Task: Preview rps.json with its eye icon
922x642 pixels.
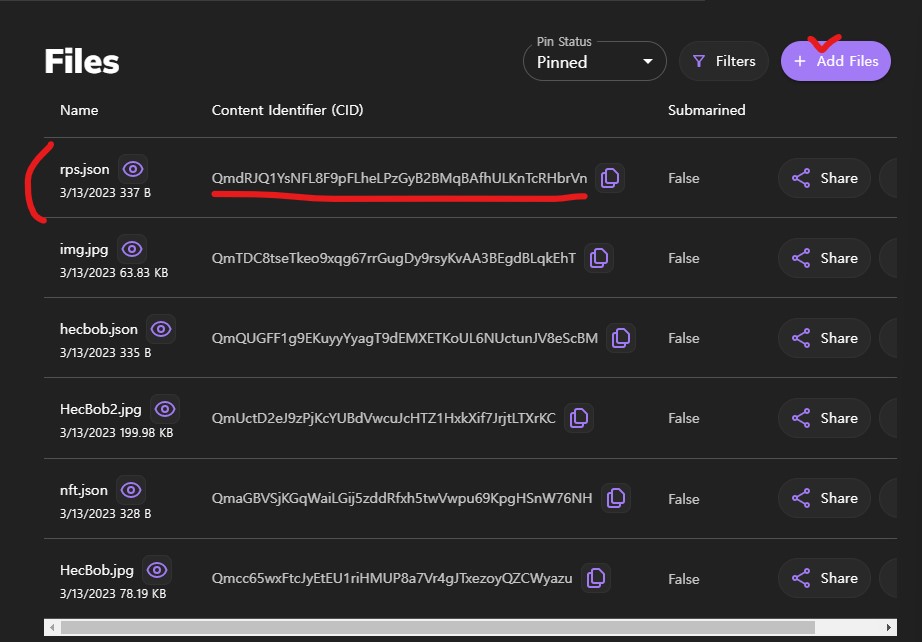Action: [x=133, y=169]
